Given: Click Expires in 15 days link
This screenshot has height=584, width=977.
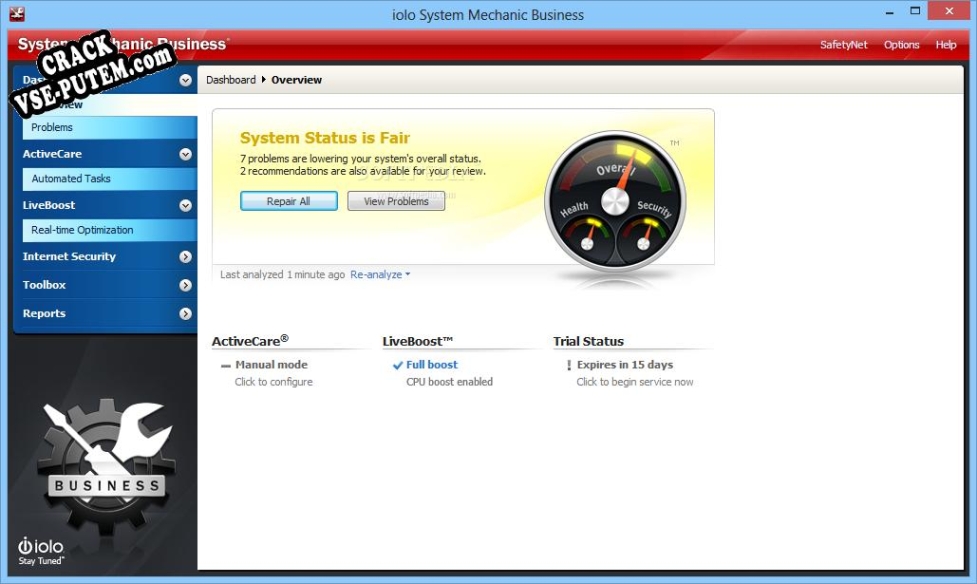Looking at the screenshot, I should (x=625, y=365).
